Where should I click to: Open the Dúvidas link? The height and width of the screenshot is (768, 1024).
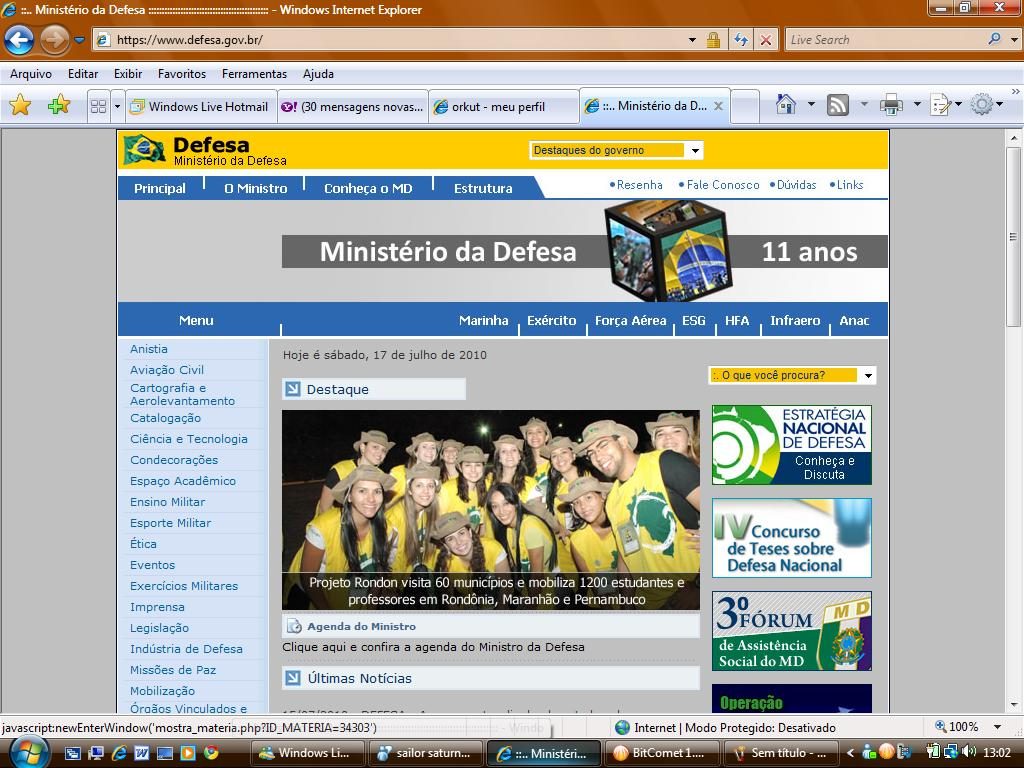797,185
